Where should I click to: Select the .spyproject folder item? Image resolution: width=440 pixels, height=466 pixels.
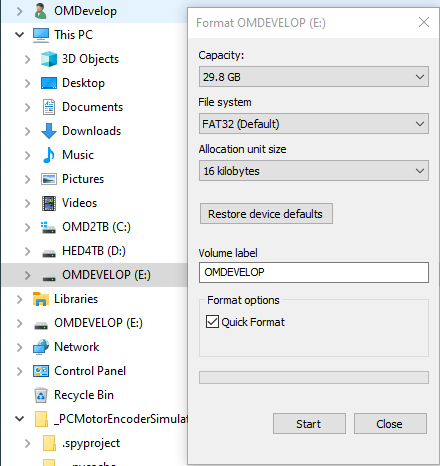[x=91, y=443]
